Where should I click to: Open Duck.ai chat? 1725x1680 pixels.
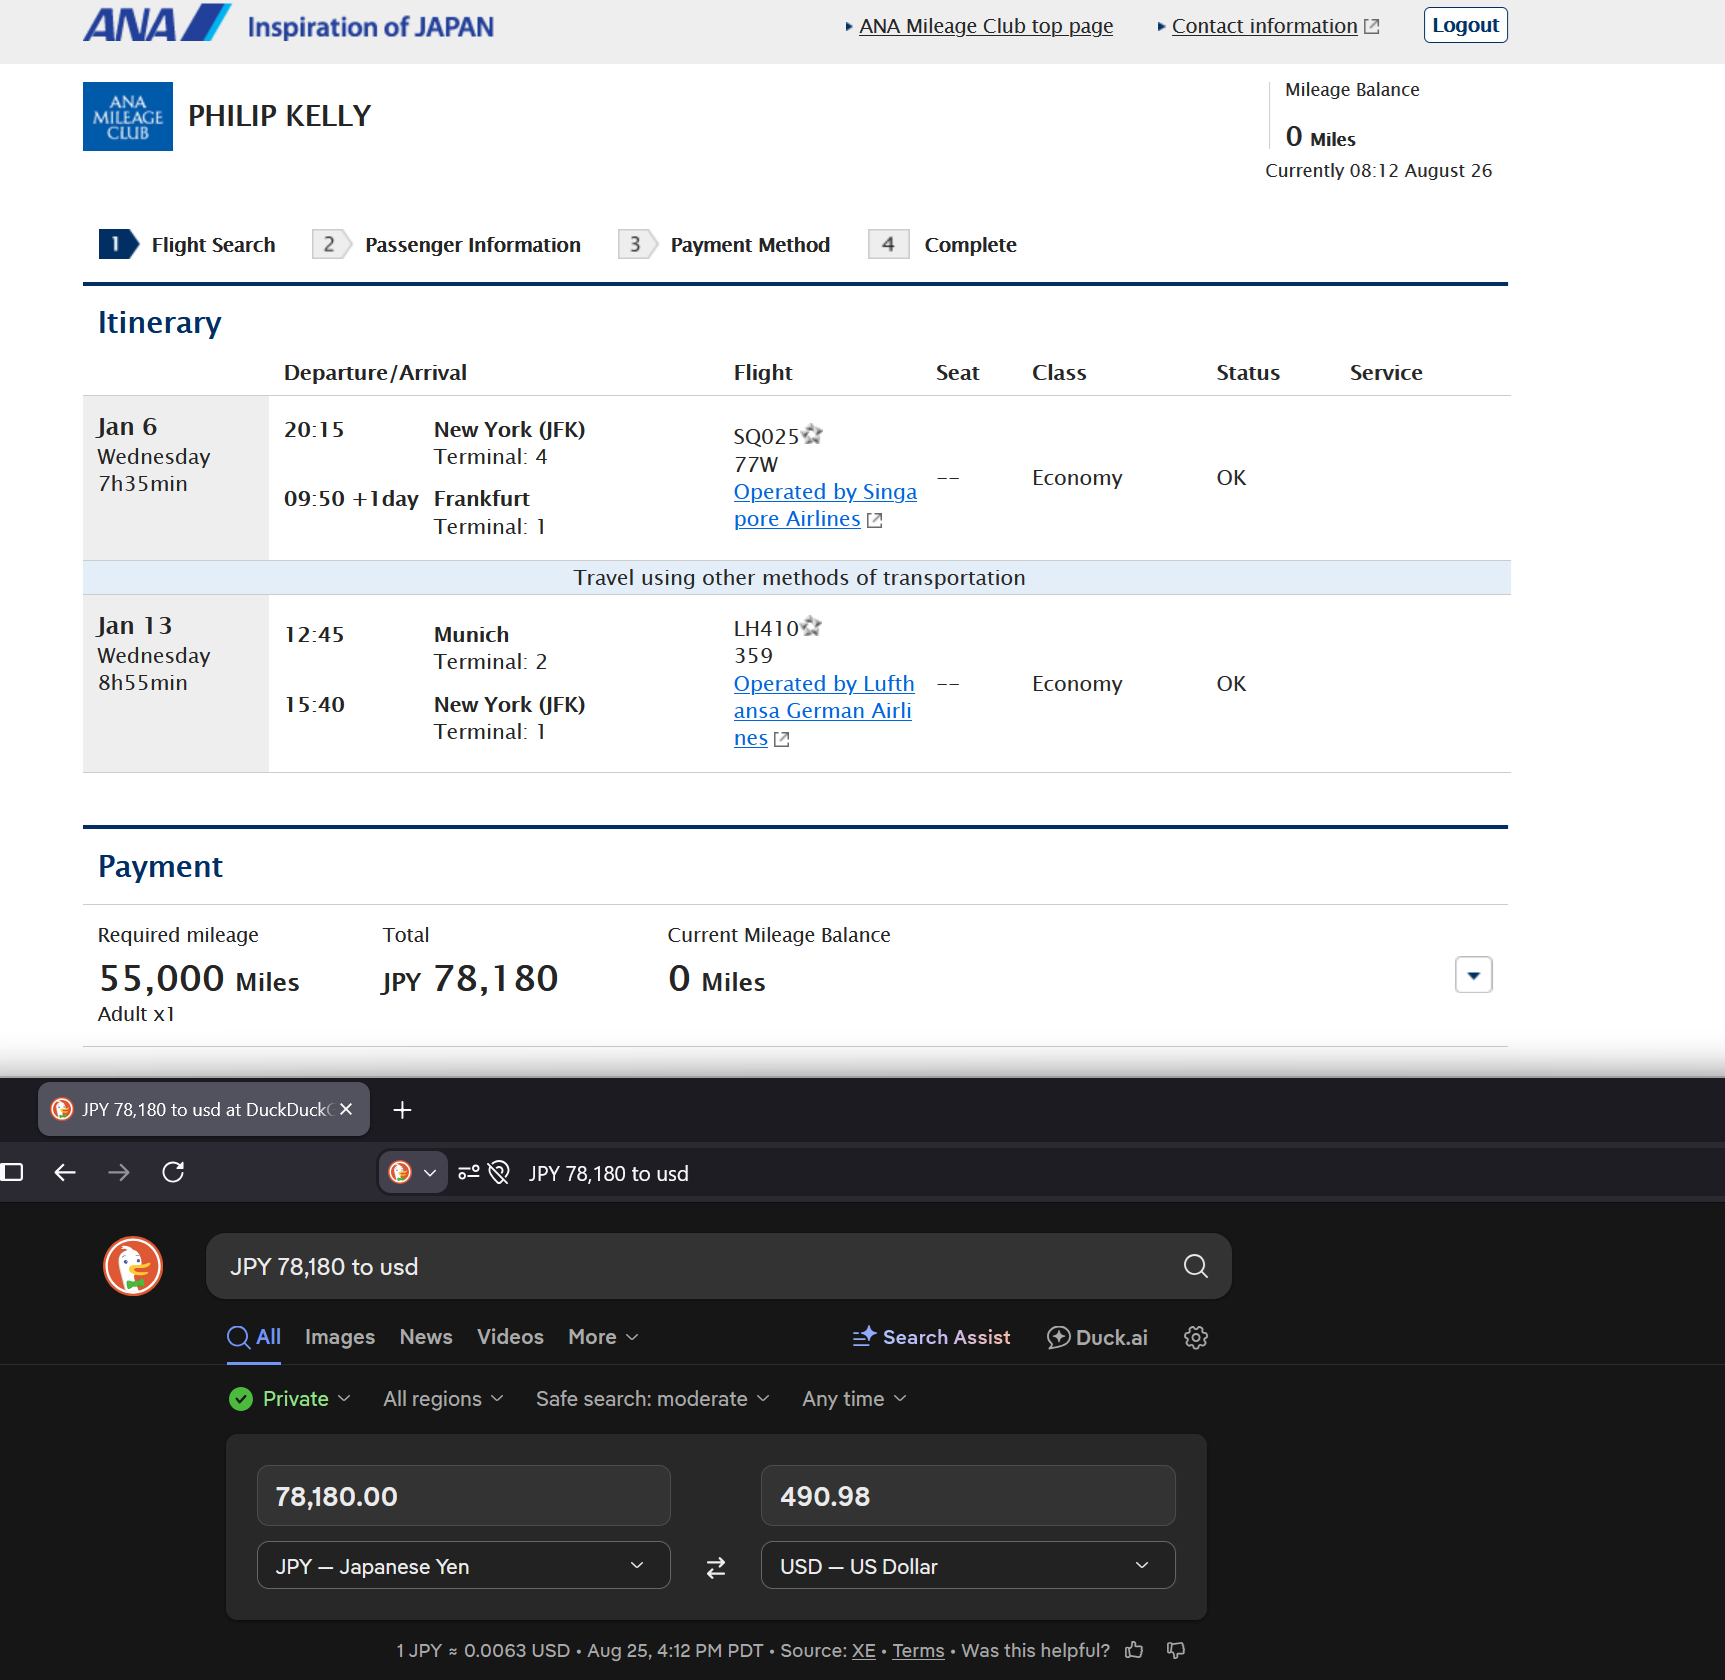(x=1097, y=1337)
